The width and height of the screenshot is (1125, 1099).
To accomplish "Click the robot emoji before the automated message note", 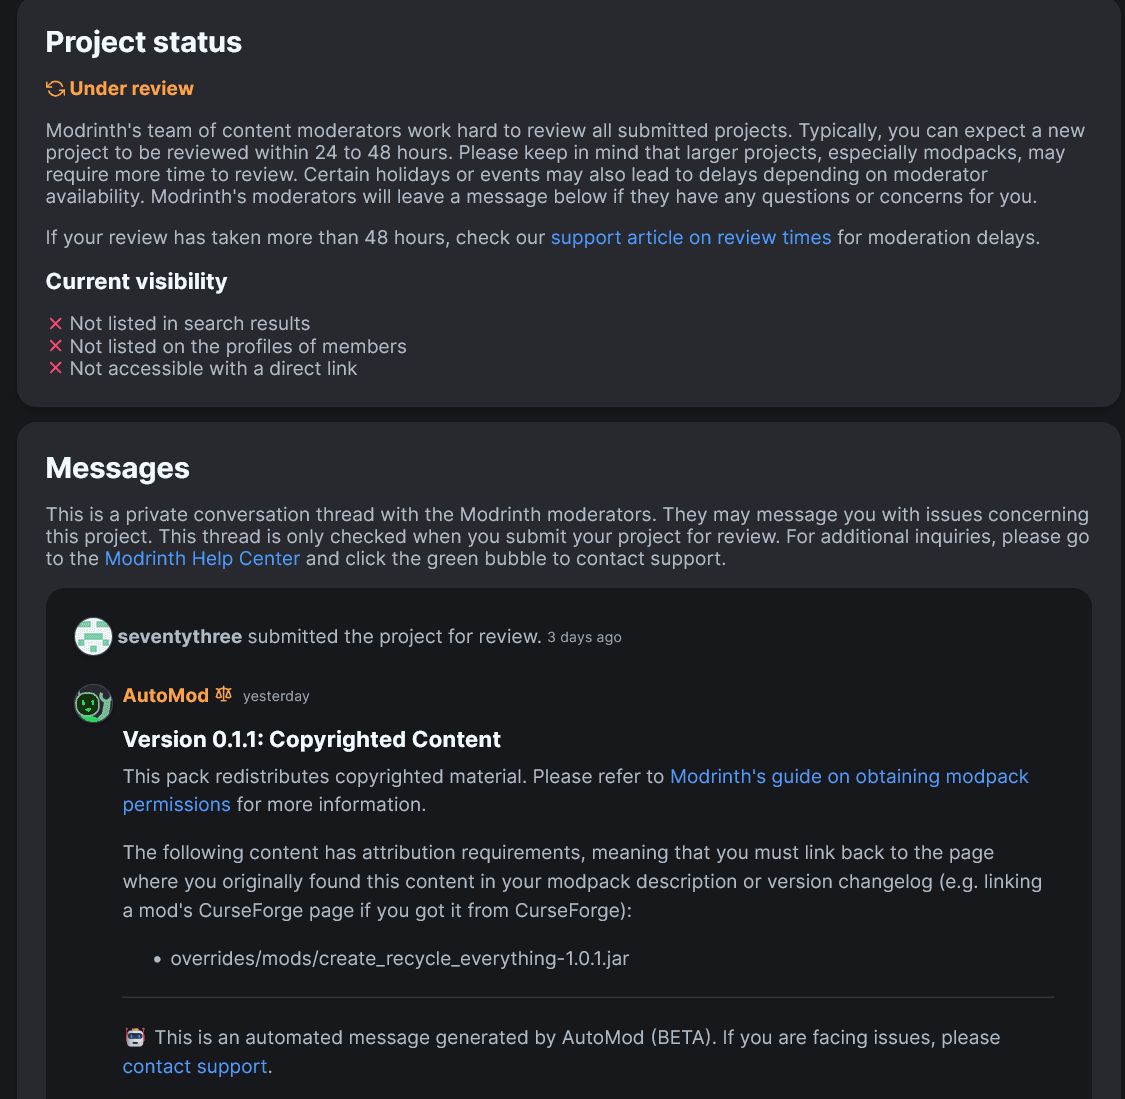I will [x=135, y=1037].
